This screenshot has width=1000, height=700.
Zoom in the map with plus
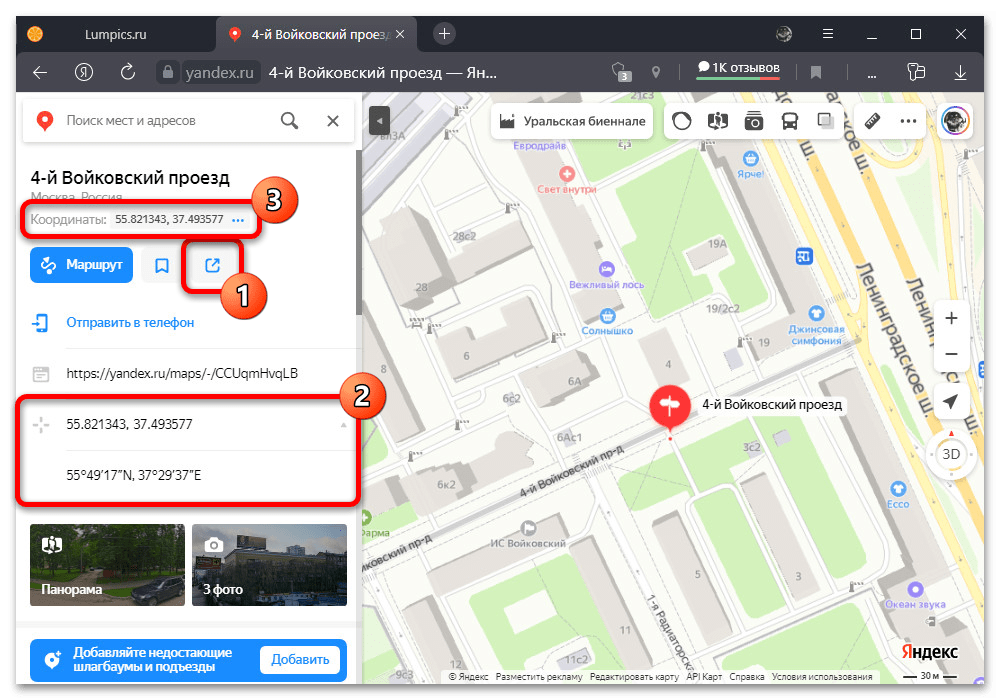coord(951,318)
